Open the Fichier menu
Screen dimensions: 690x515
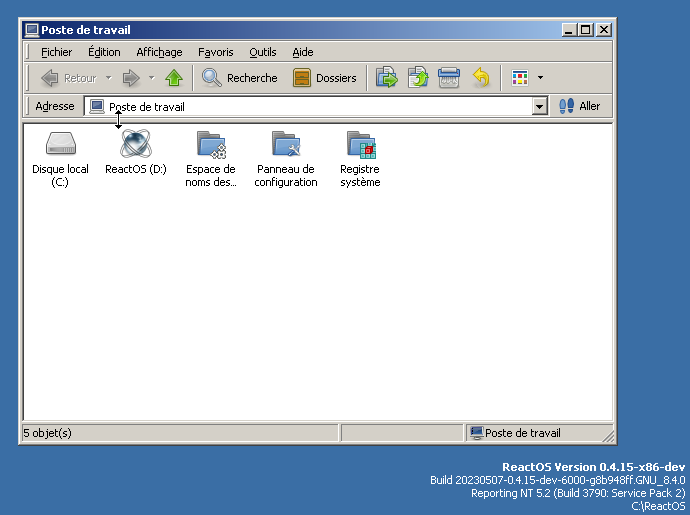tap(56, 52)
